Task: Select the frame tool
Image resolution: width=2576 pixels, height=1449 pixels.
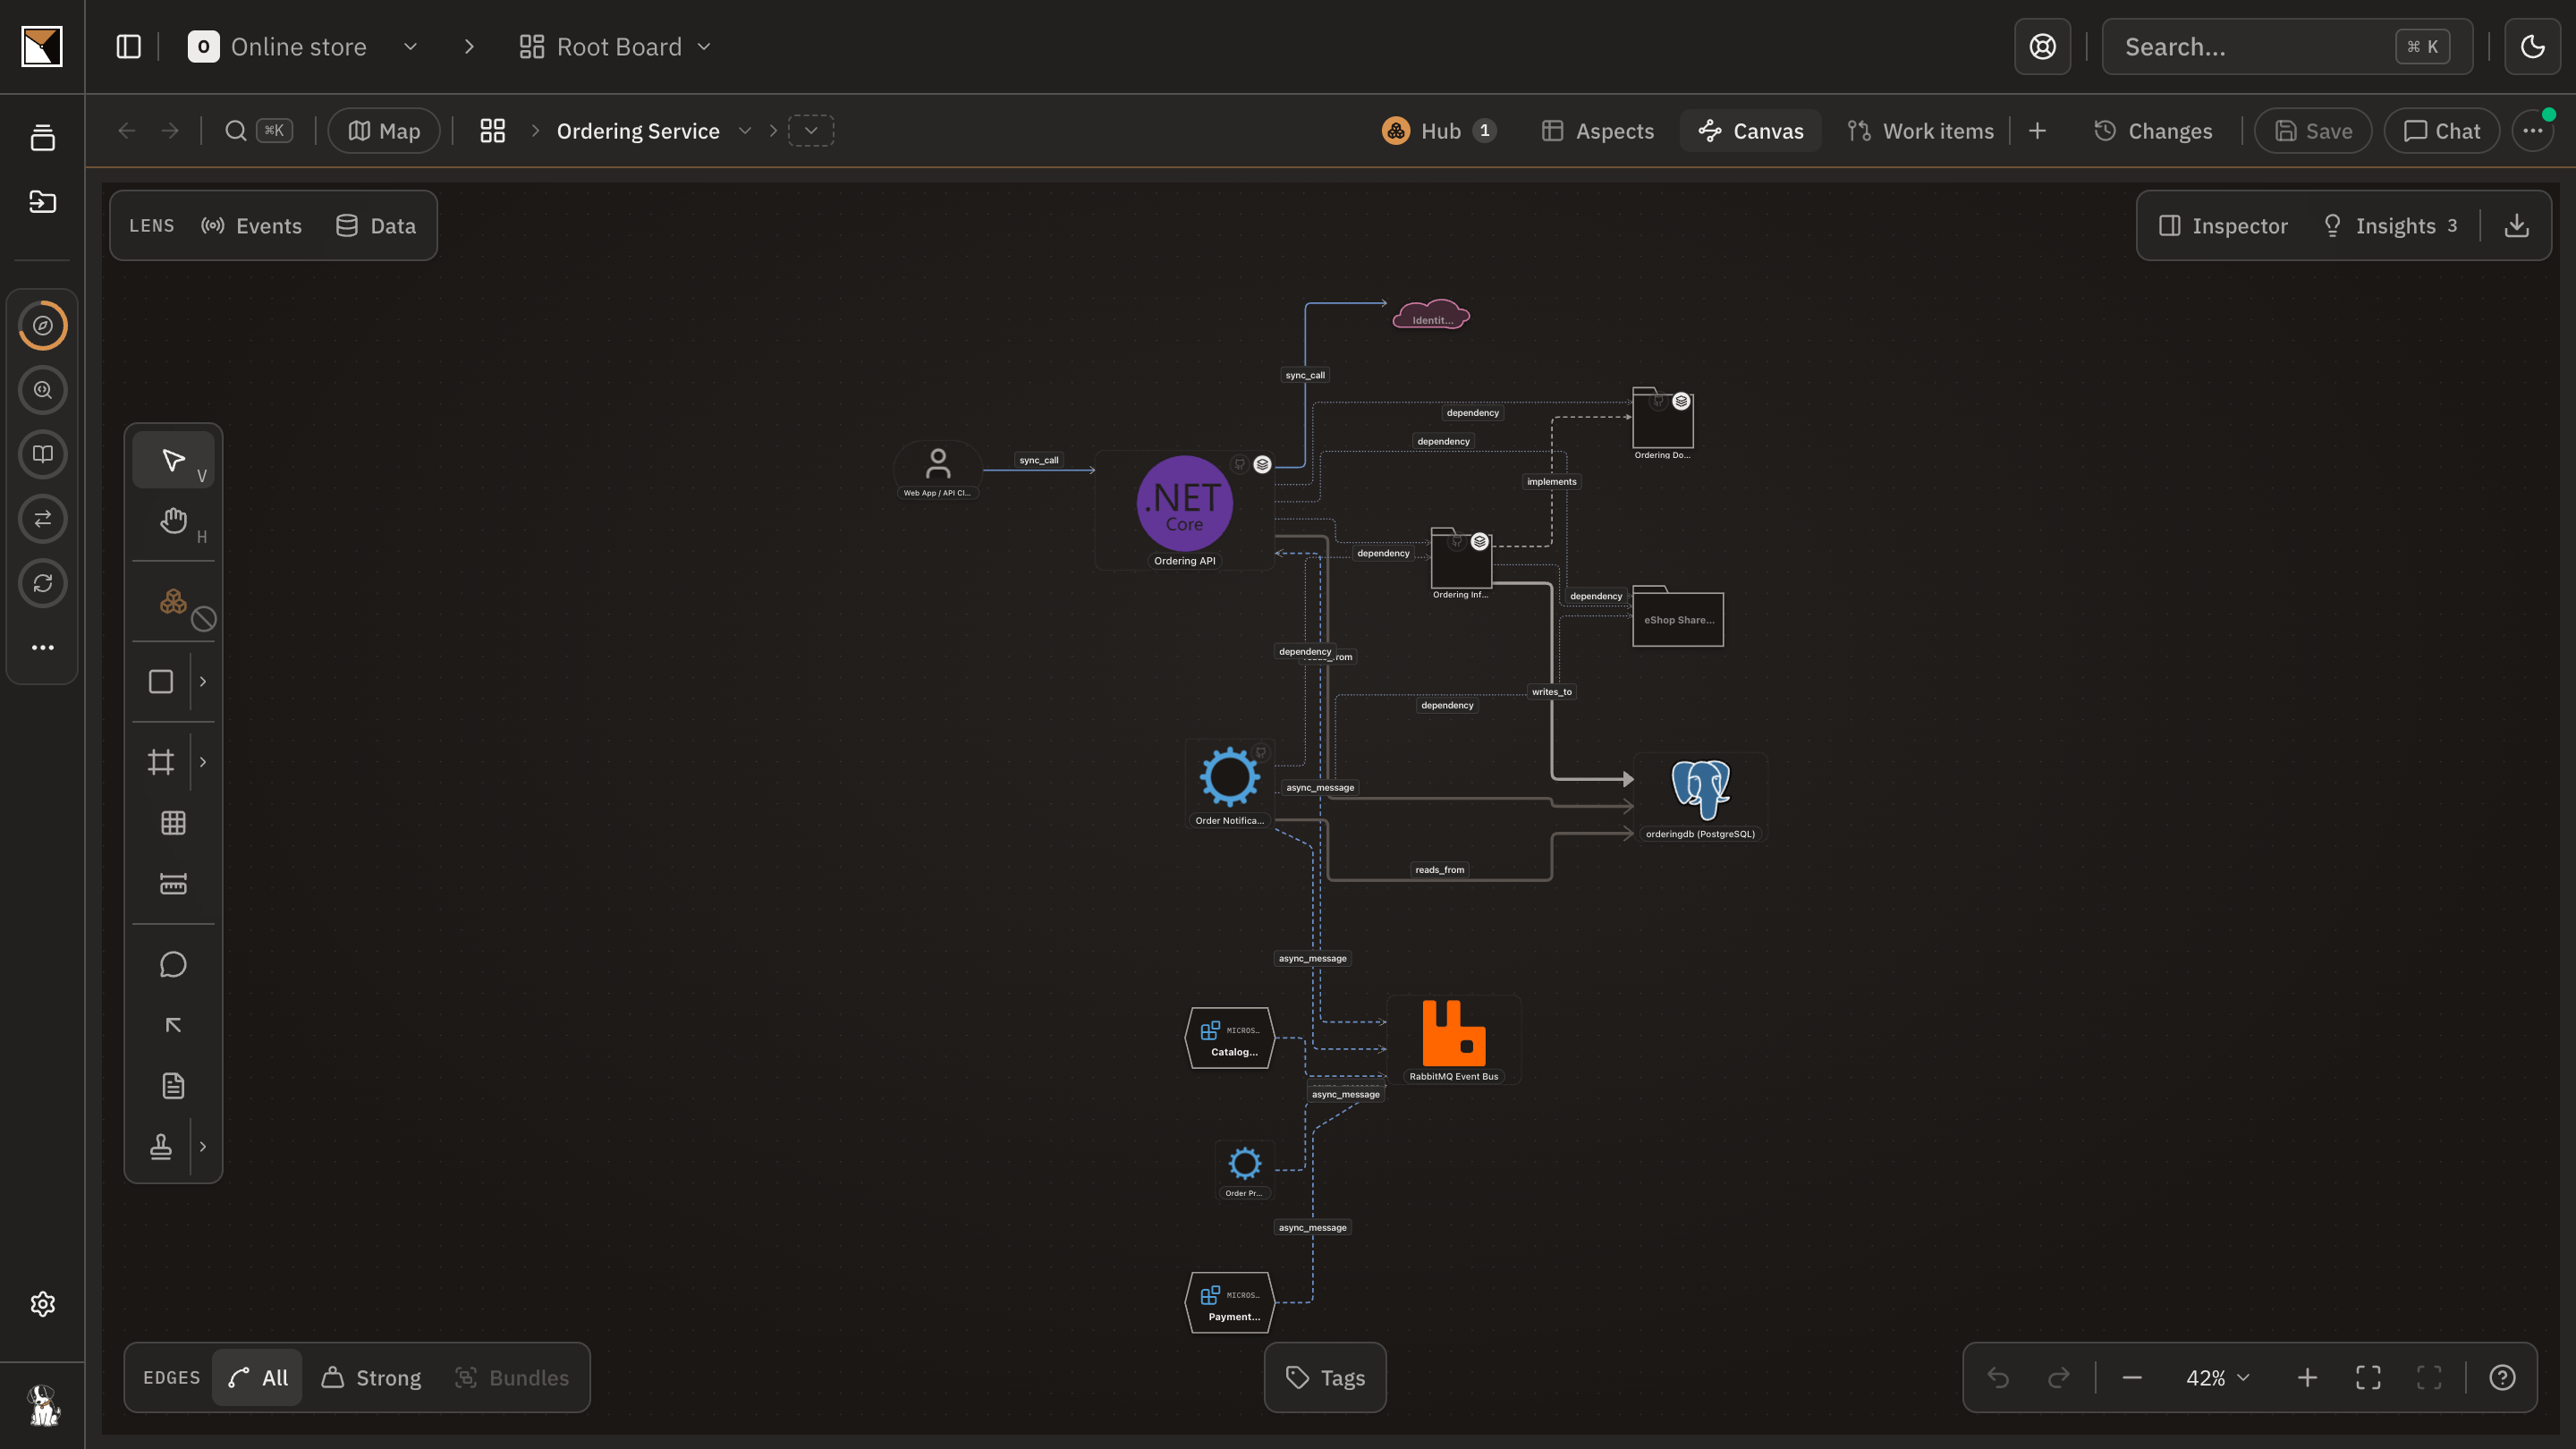Action: [161, 762]
